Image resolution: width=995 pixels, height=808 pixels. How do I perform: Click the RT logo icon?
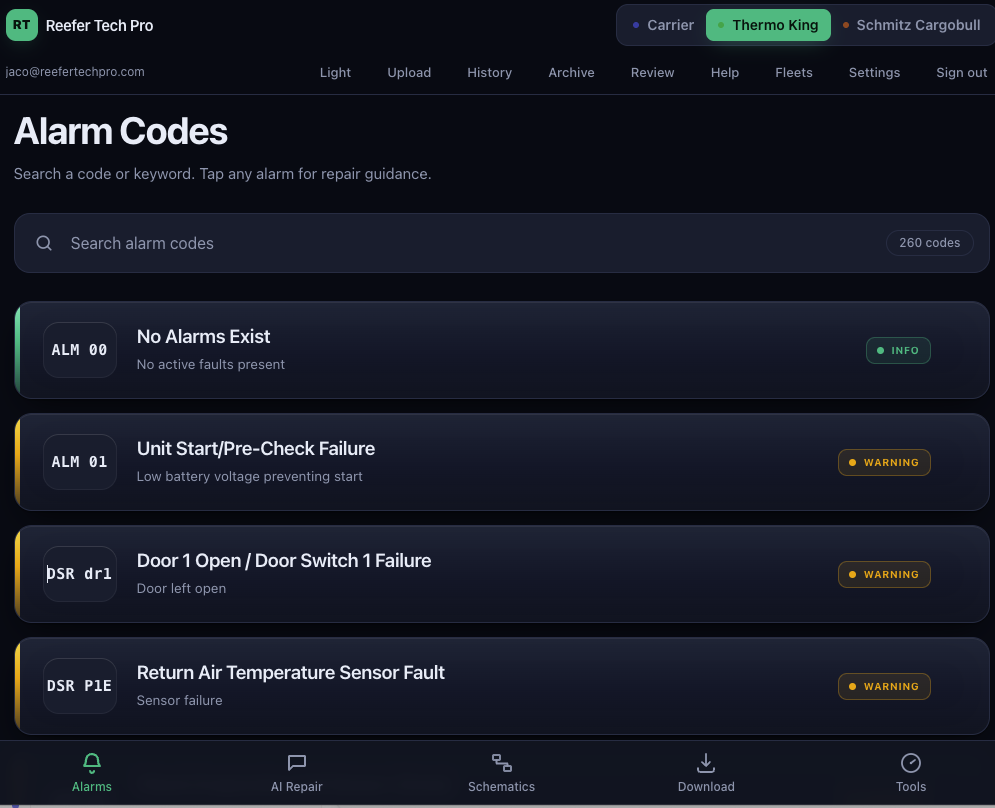click(22, 25)
